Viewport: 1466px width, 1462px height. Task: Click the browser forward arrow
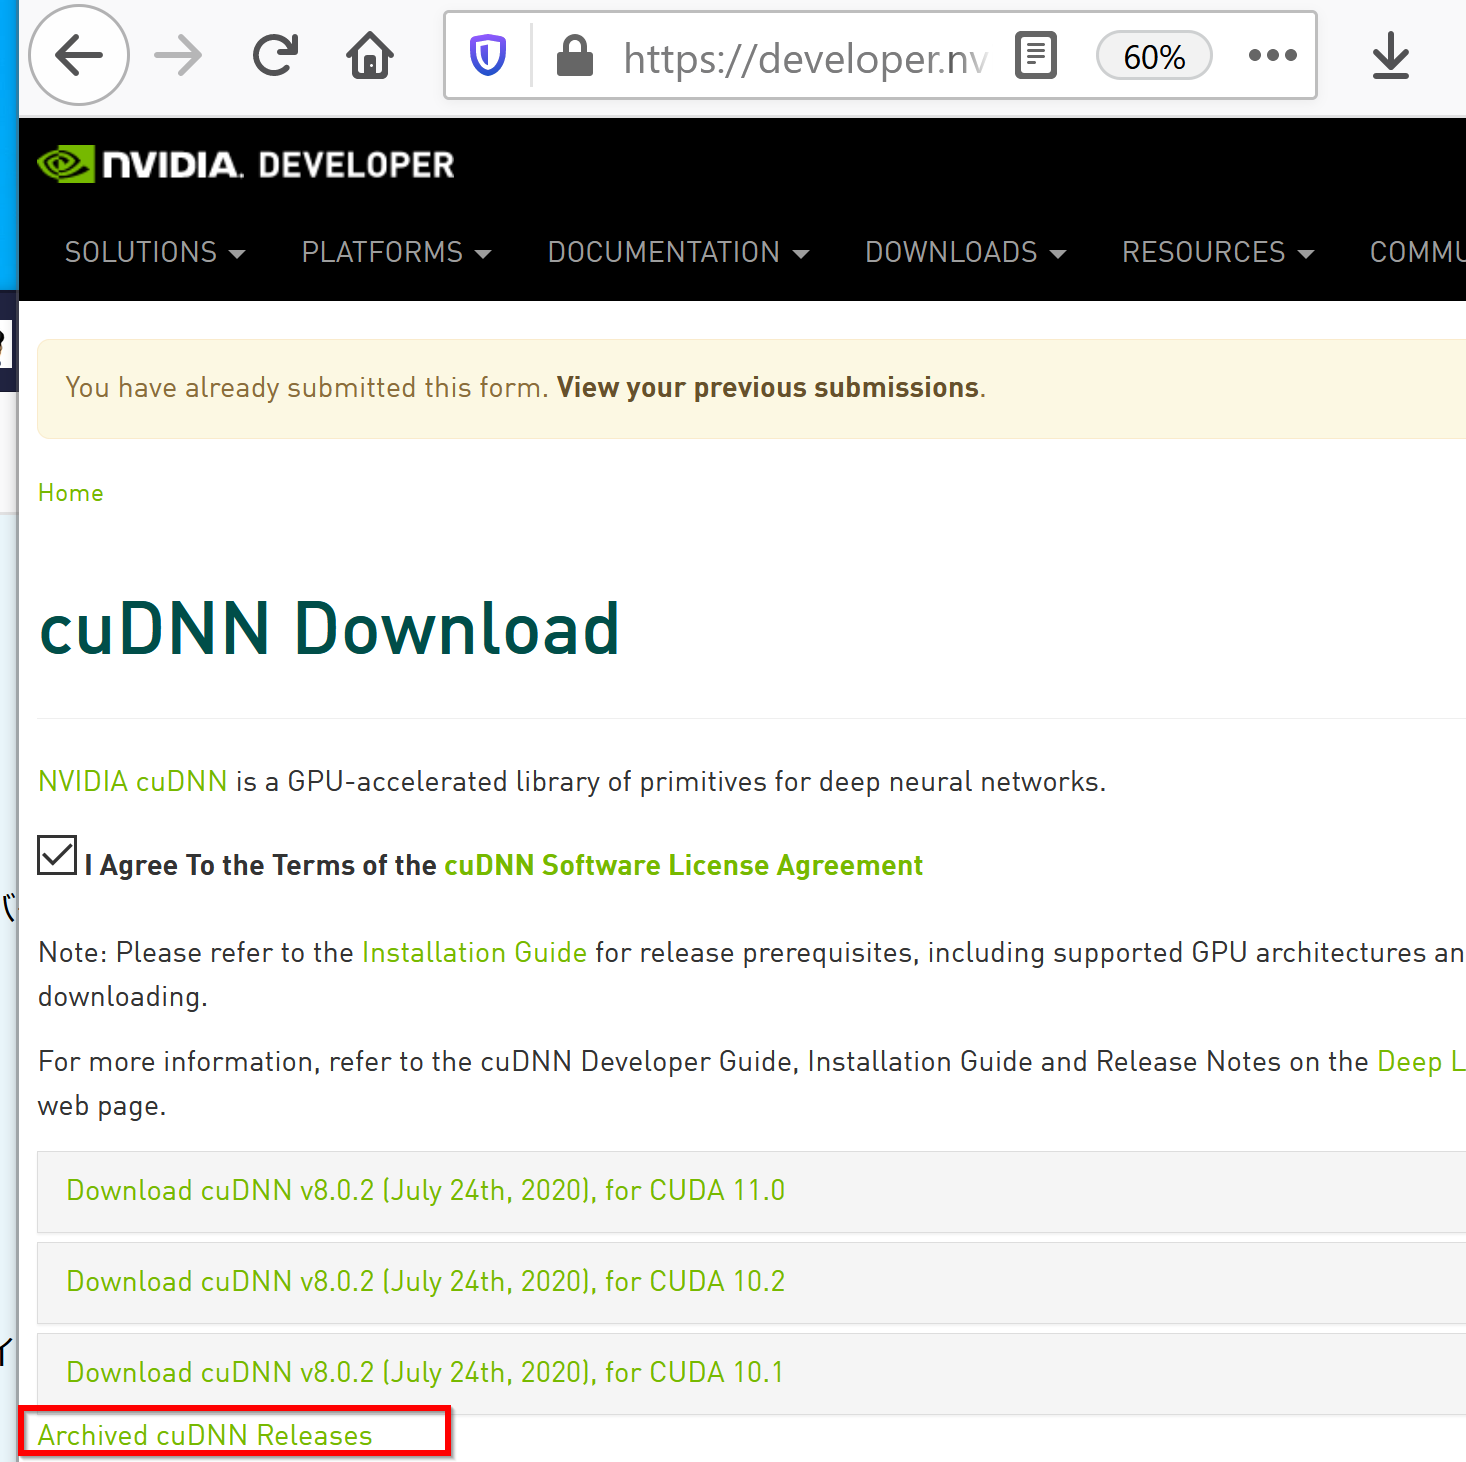[178, 55]
